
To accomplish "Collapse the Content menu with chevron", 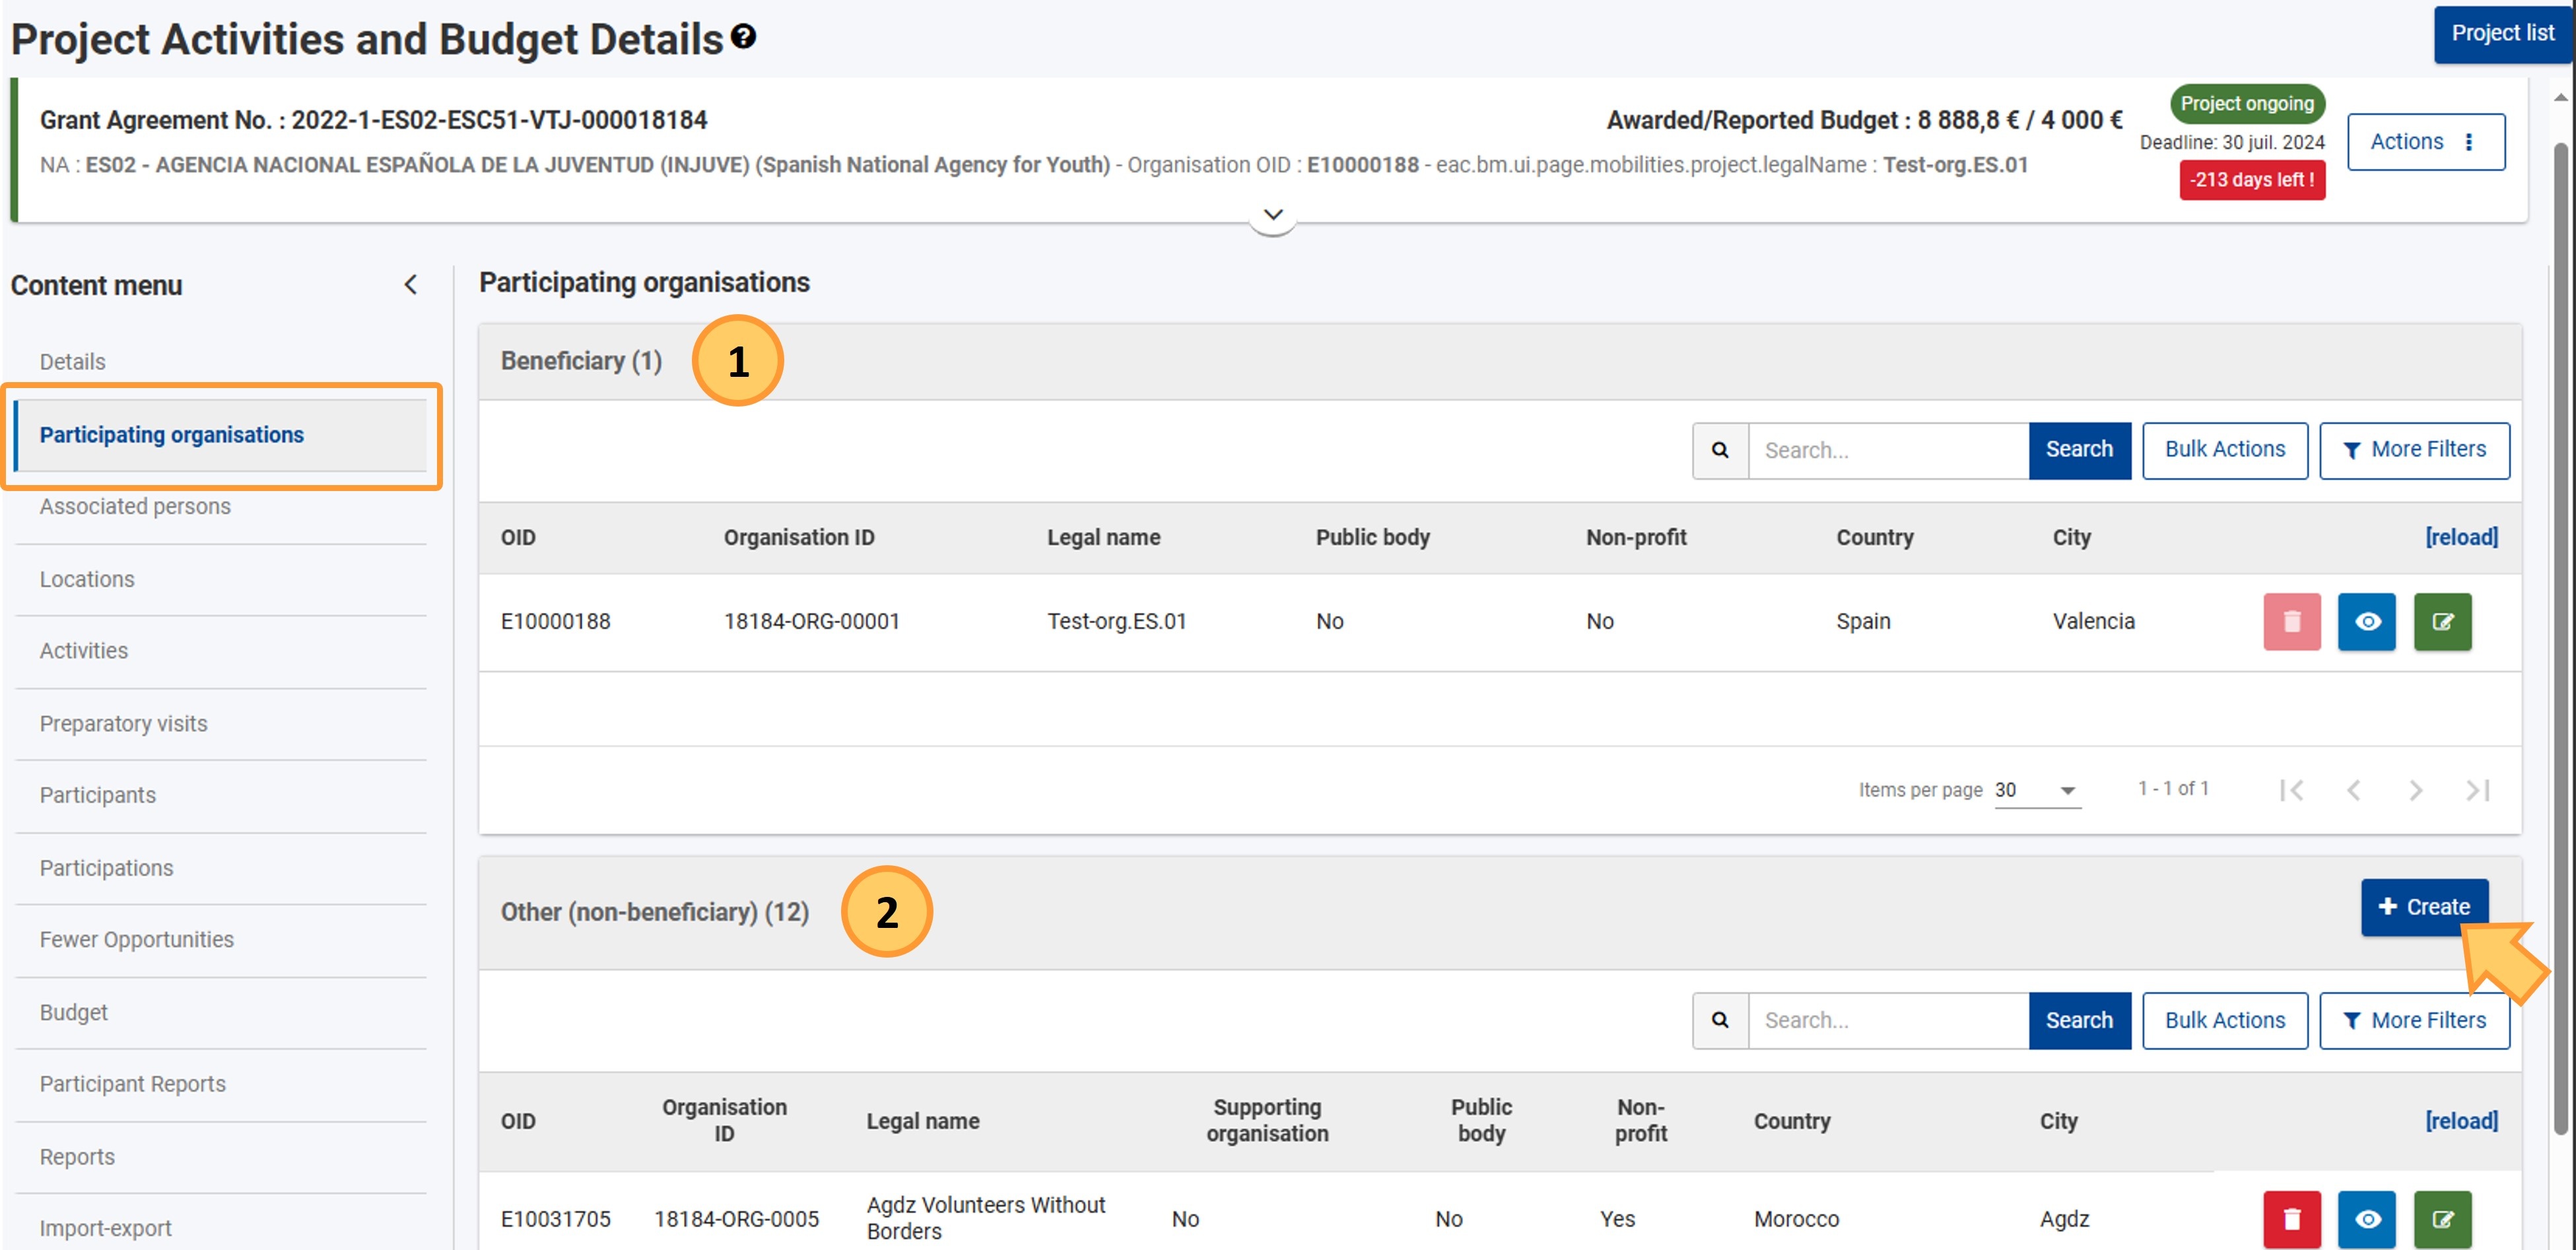I will pos(411,285).
